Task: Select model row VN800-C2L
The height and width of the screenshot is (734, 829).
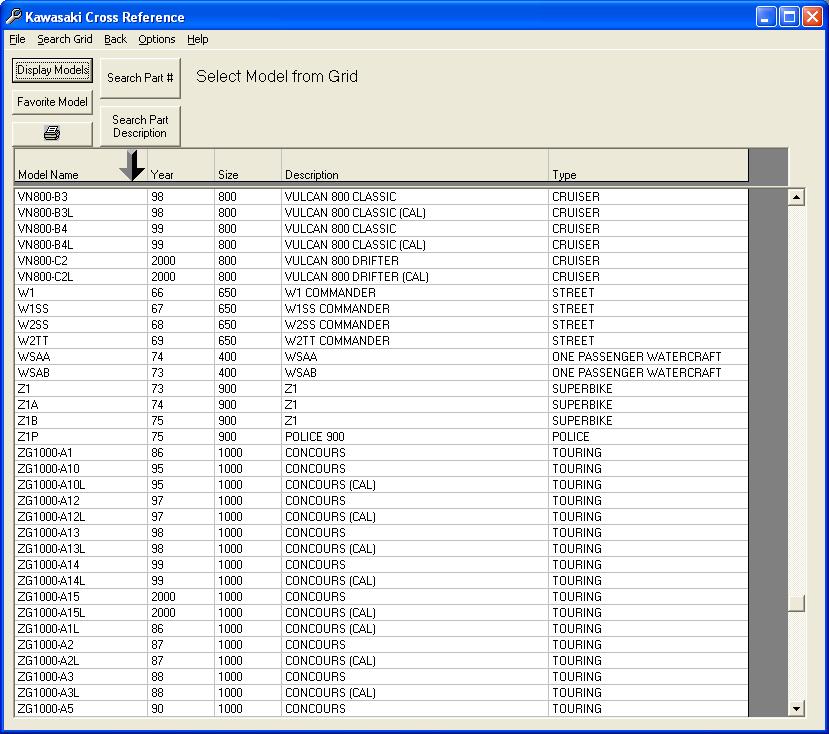Action: pos(381,277)
